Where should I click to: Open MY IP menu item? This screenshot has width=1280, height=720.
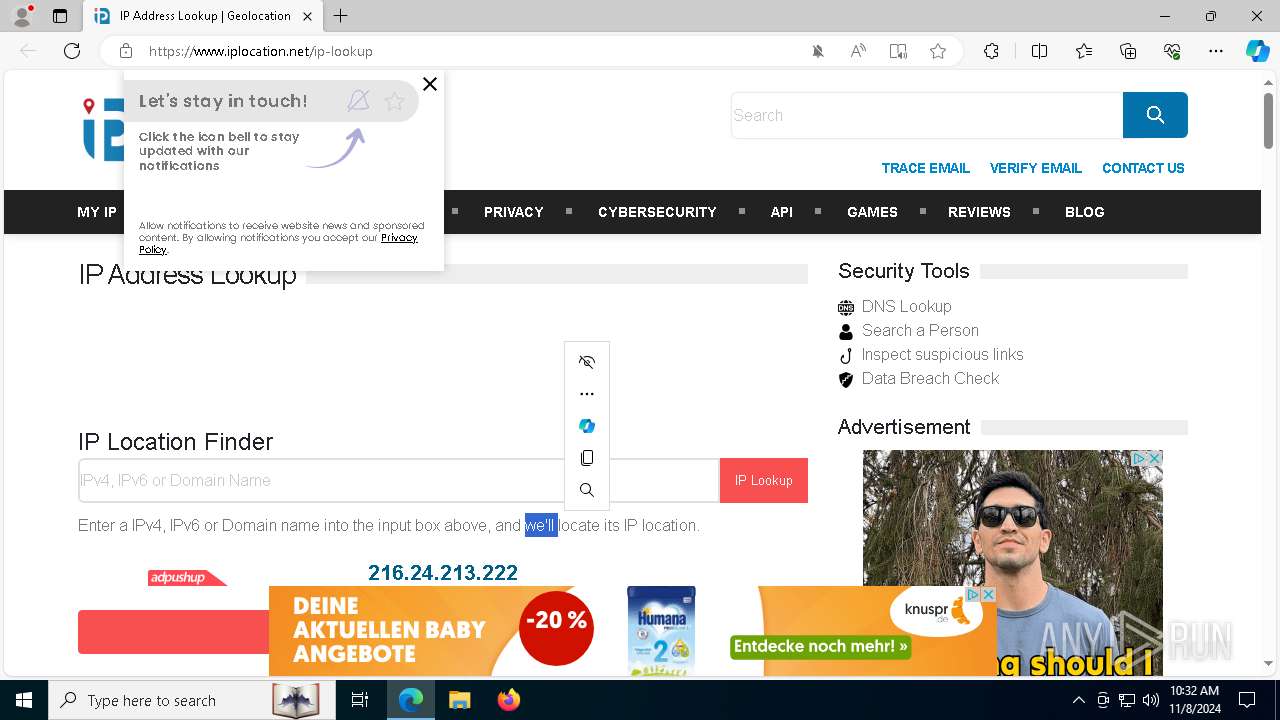[97, 212]
